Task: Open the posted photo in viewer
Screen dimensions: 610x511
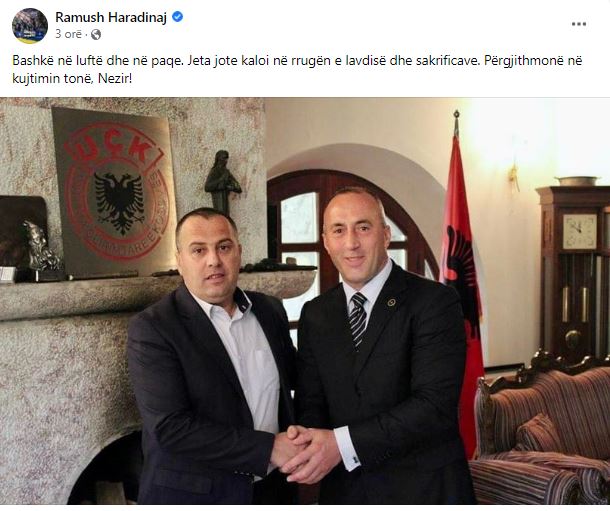Action: [x=305, y=301]
